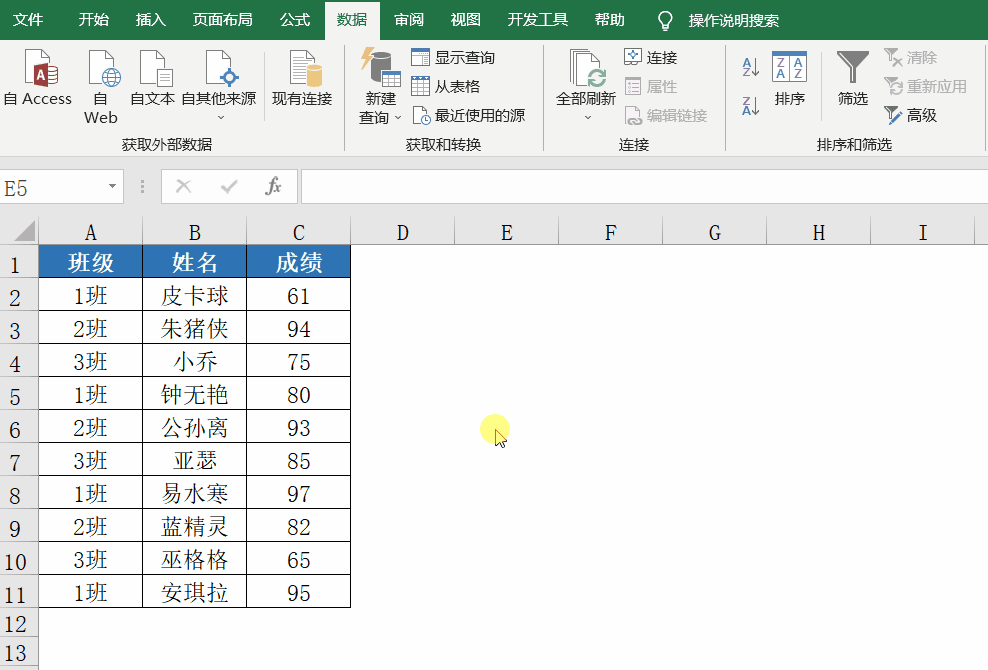Launch 新建查询 in 获取和转换 group
Screen dimensions: 988x670
click(x=378, y=80)
